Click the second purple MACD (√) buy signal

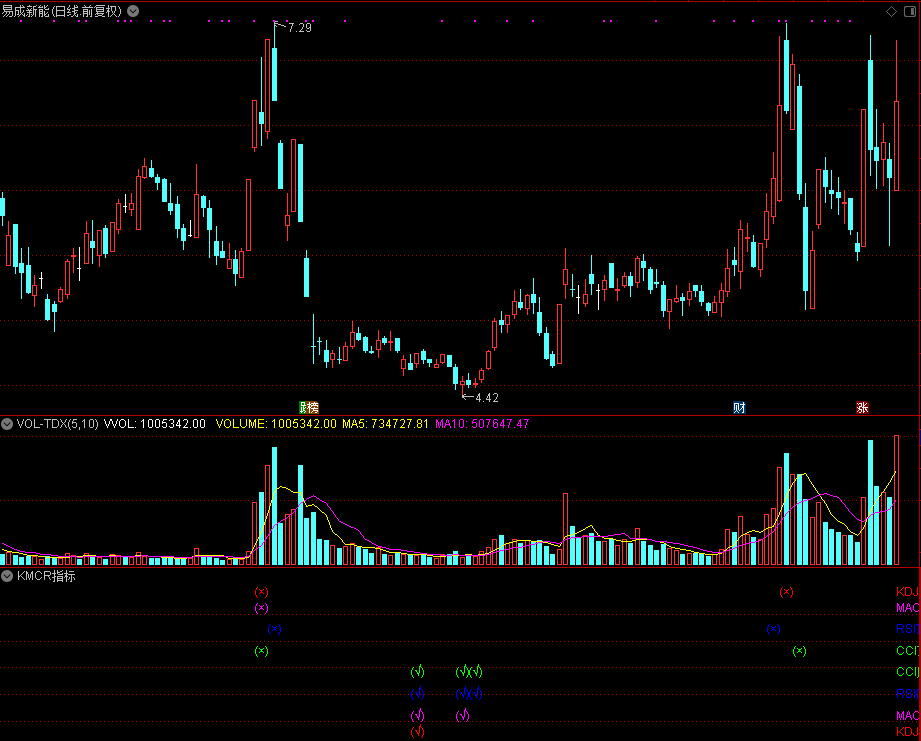[x=462, y=715]
